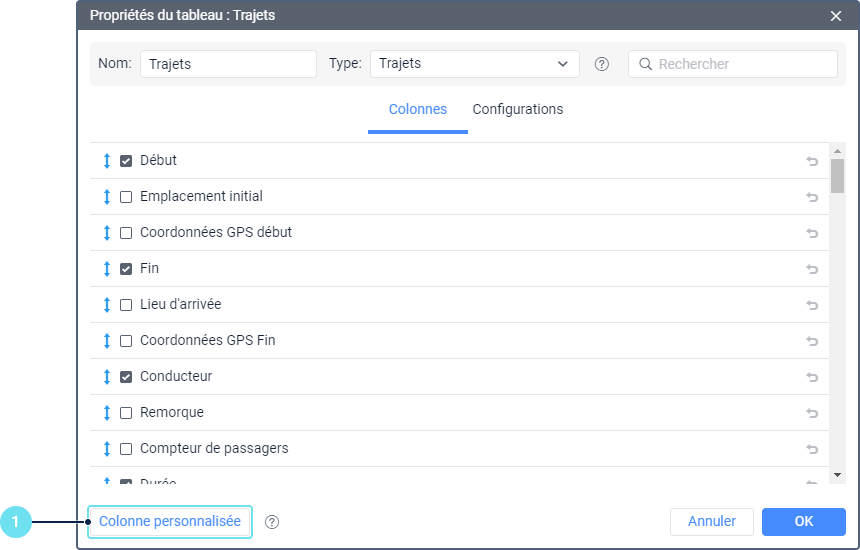The height and width of the screenshot is (550, 860).
Task: Reset the Début column name
Action: coord(812,161)
